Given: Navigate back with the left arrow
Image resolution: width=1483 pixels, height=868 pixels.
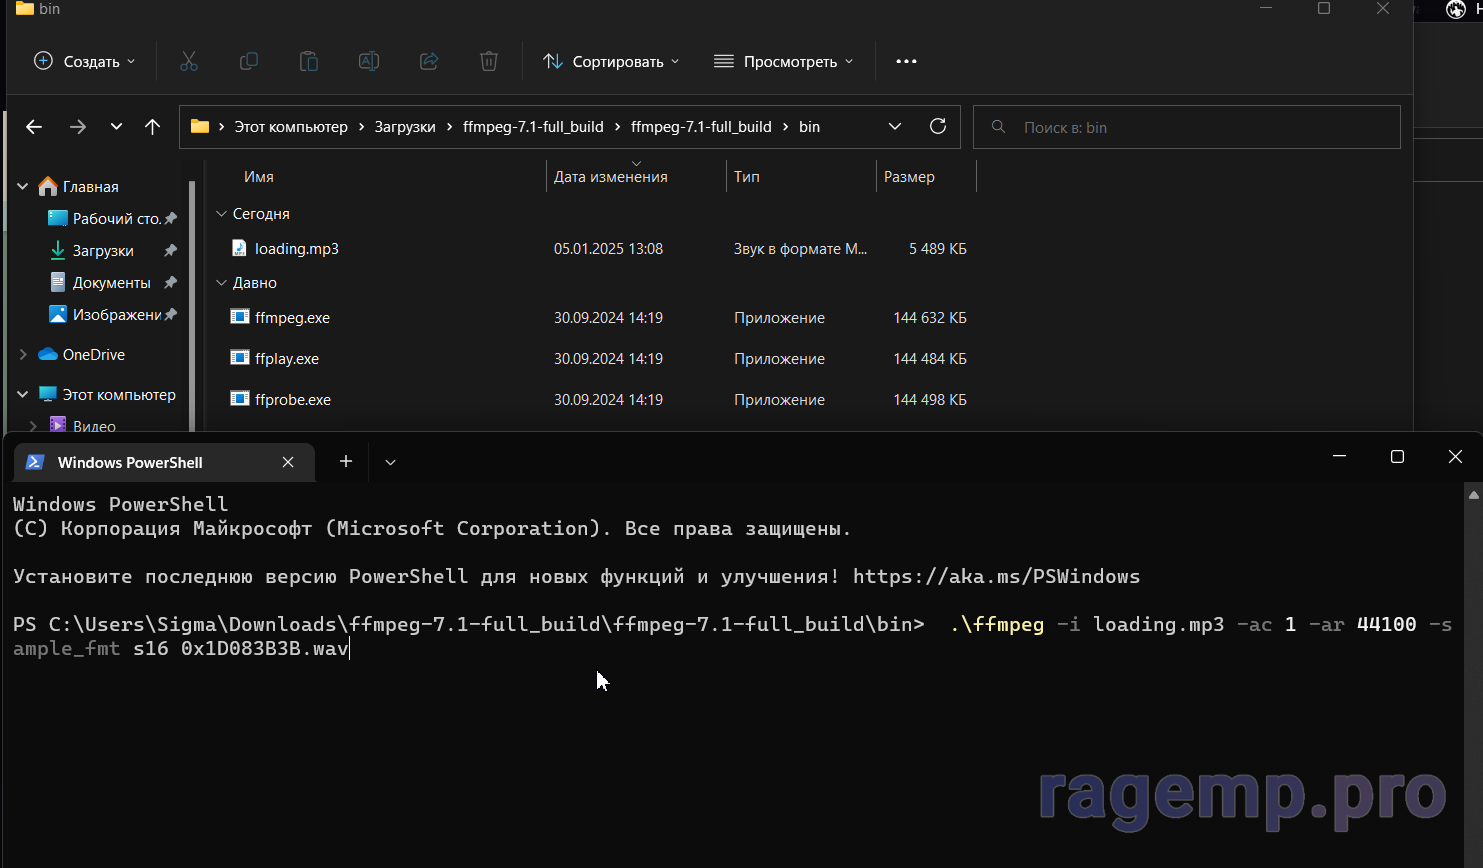Looking at the screenshot, I should tap(34, 127).
